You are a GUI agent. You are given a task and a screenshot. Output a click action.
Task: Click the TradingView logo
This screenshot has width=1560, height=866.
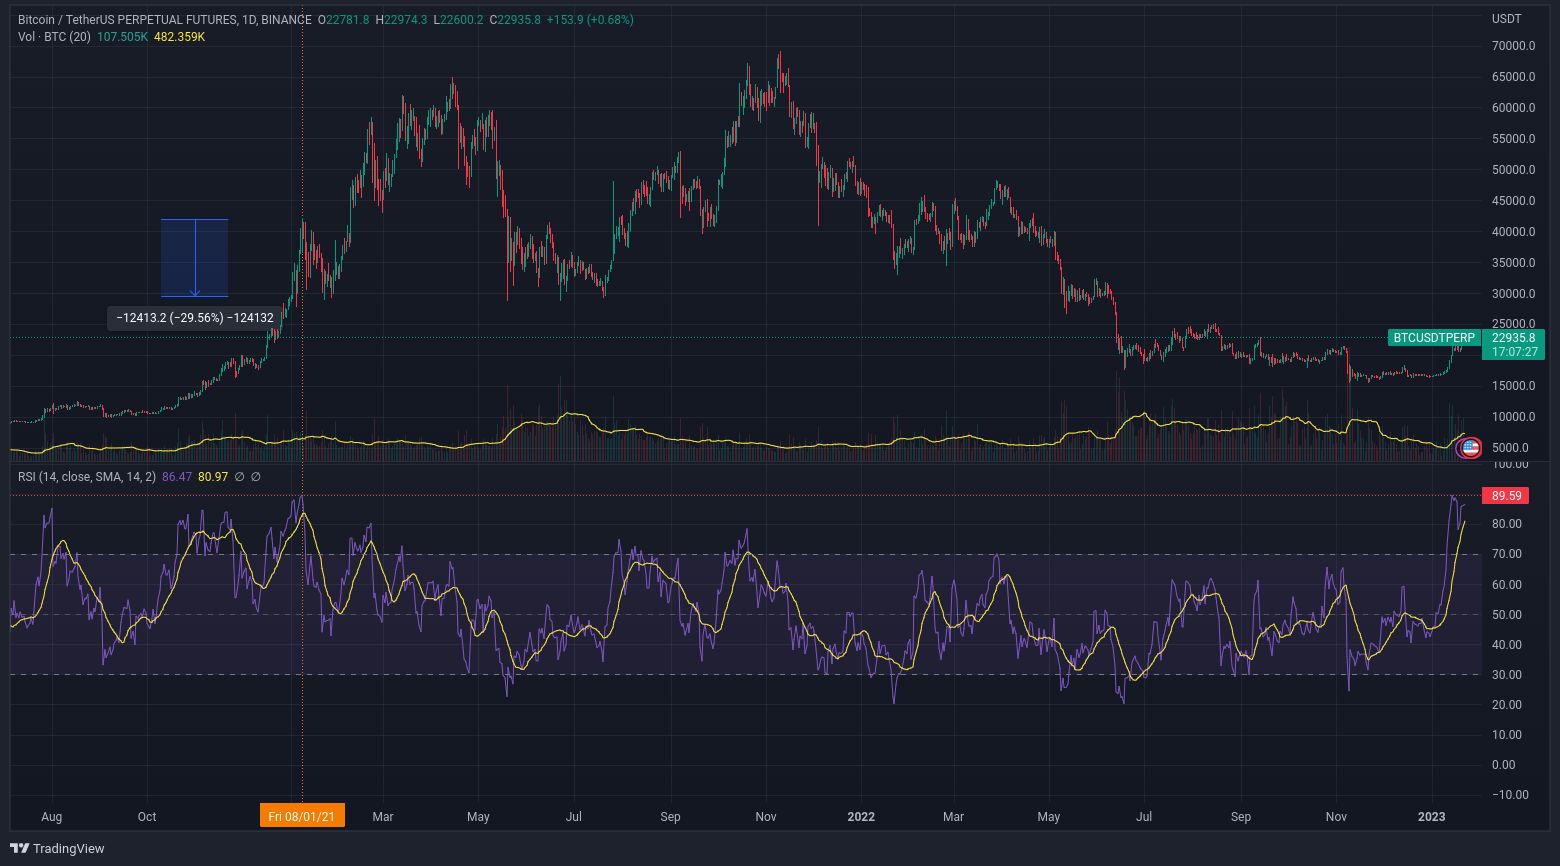click(57, 848)
